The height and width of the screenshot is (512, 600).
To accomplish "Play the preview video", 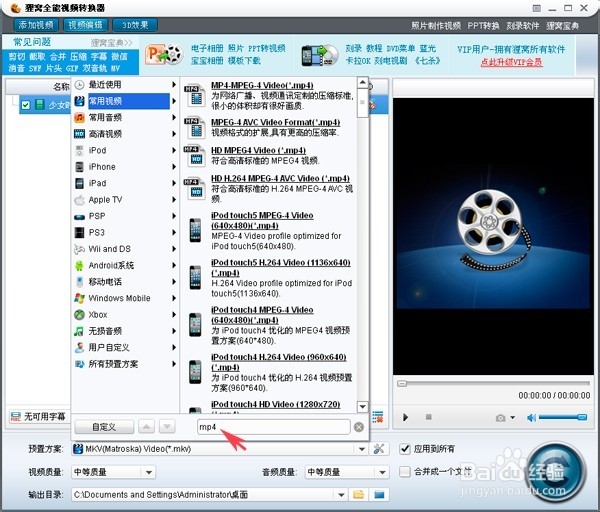I will (405, 417).
